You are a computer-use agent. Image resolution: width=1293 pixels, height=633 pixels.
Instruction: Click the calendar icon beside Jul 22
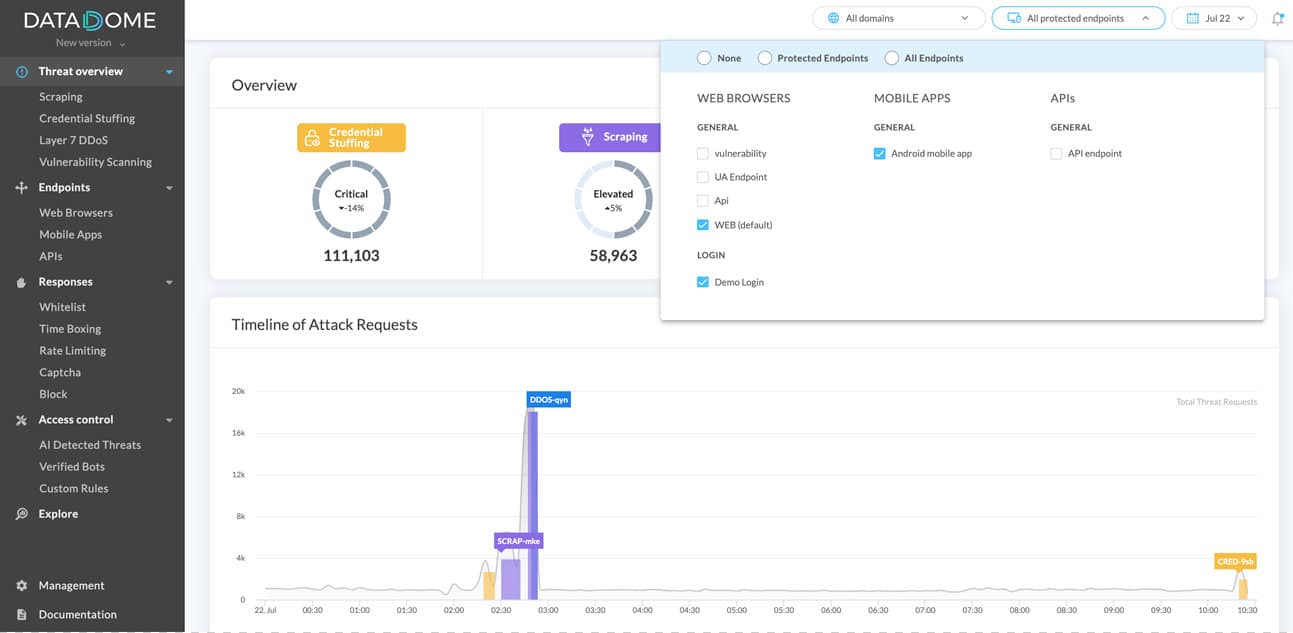coord(1191,18)
